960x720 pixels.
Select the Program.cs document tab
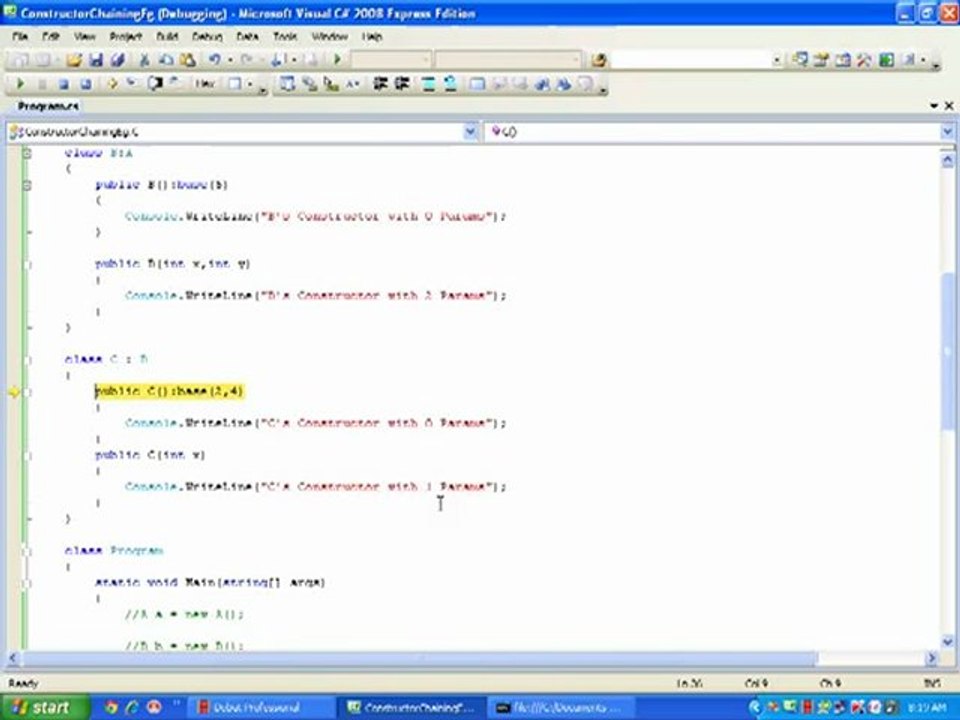click(48, 106)
